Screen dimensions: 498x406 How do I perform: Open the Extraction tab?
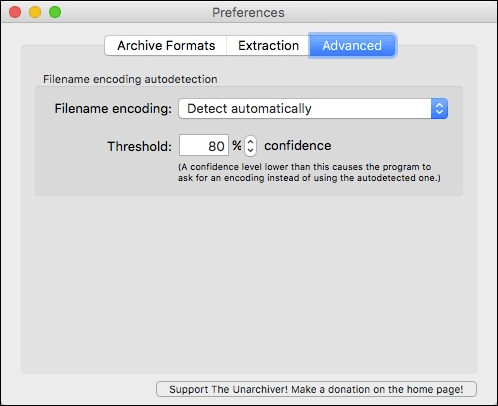(268, 45)
